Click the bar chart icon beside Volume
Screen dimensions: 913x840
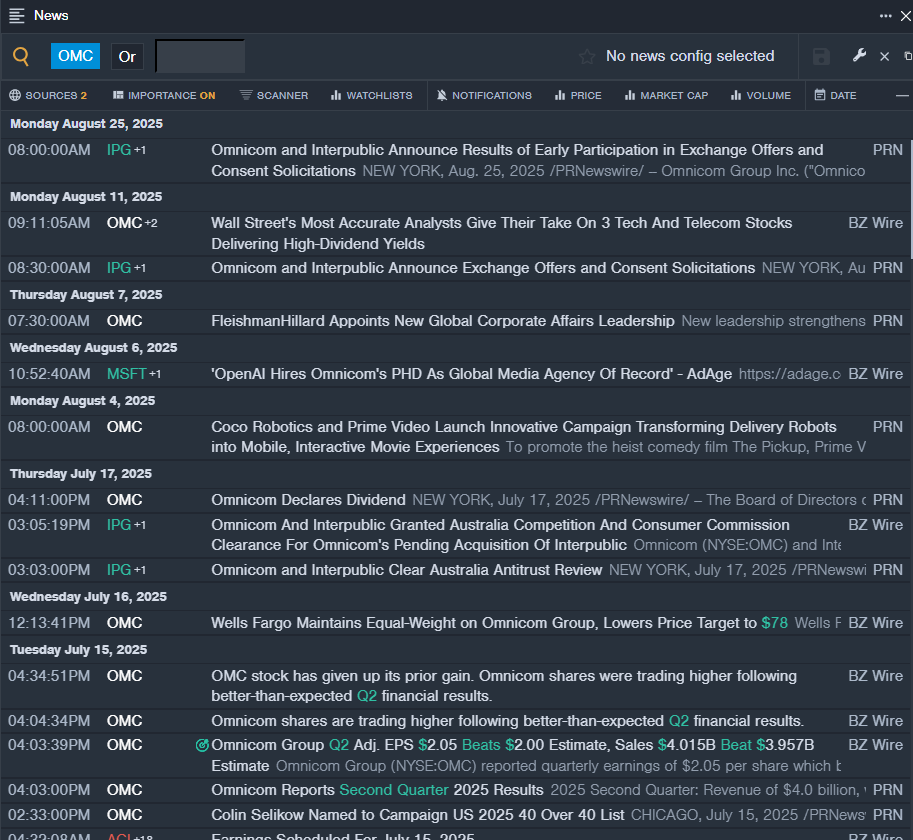[x=736, y=95]
